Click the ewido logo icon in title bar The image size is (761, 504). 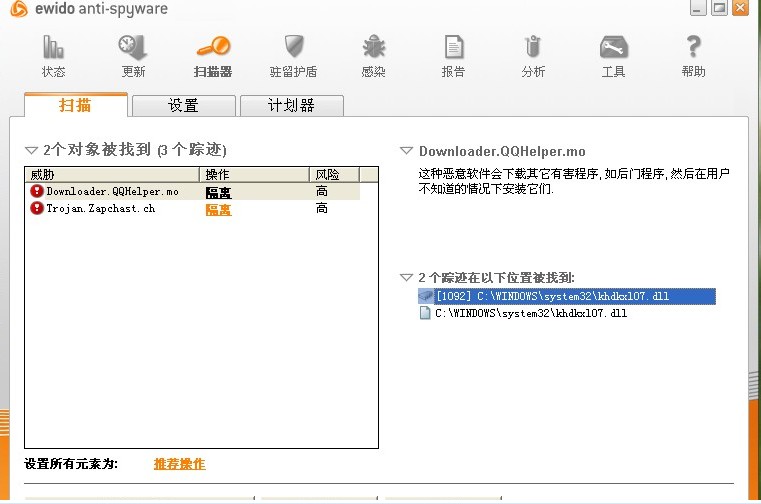coord(18,8)
